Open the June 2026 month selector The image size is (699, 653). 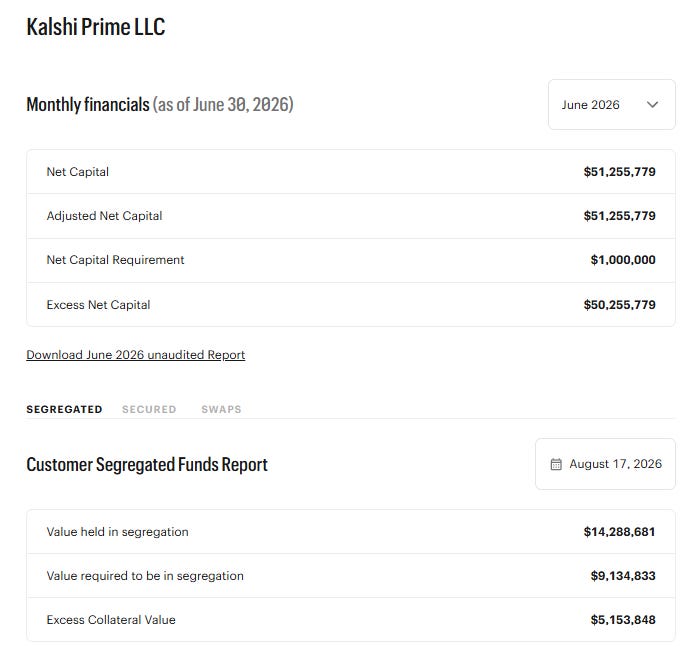point(612,105)
